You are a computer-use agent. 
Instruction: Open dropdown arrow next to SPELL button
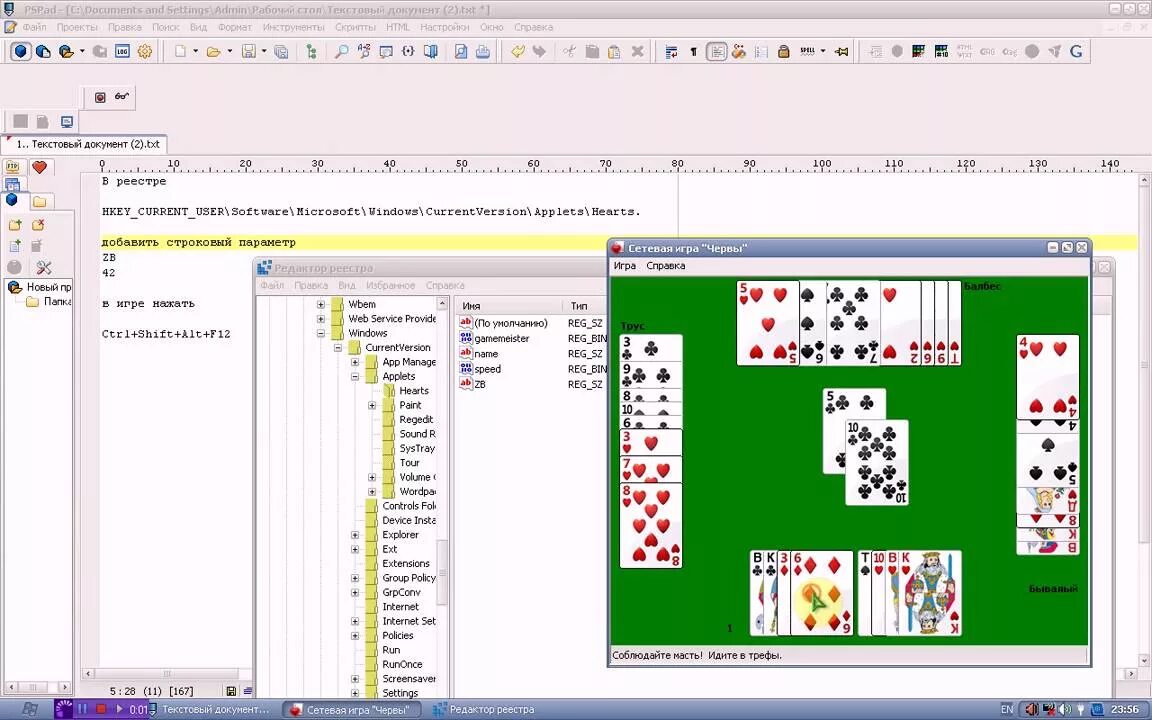point(823,51)
